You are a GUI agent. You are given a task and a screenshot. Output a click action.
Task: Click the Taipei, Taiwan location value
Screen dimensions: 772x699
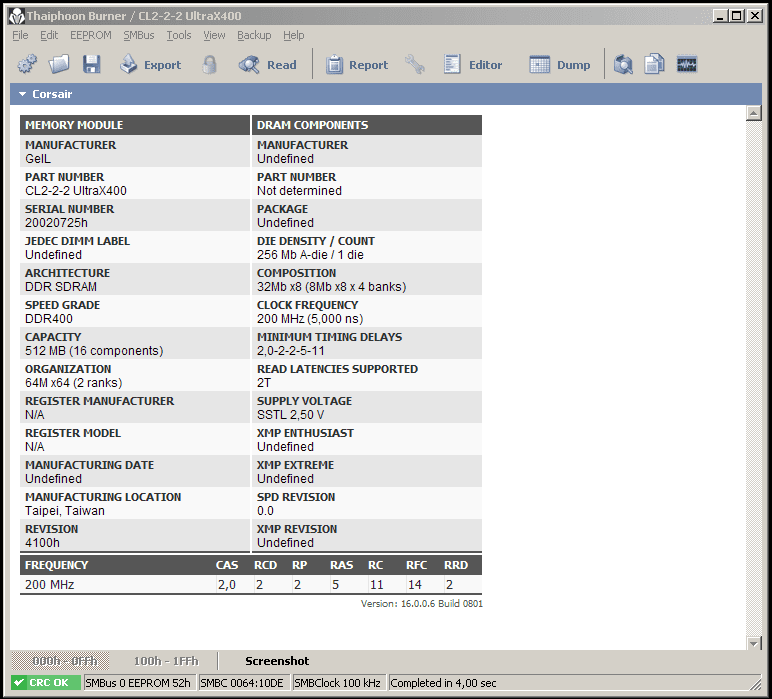65,511
